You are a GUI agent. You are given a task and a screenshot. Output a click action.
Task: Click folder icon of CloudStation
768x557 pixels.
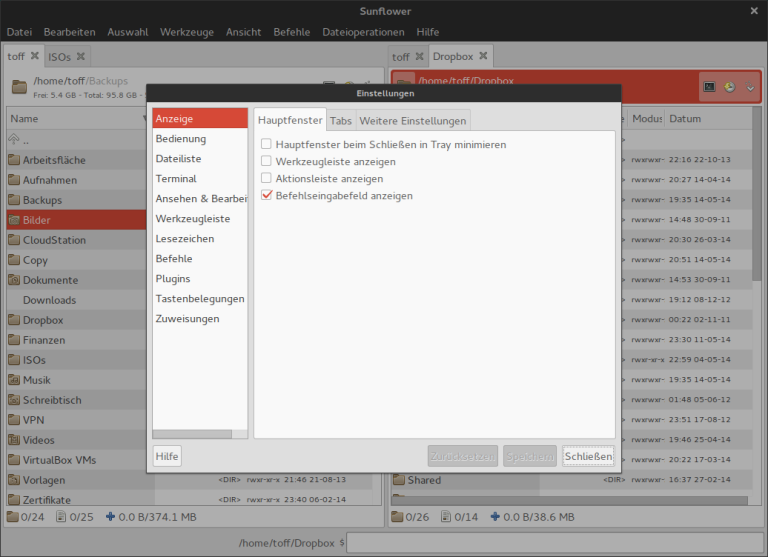pos(14,240)
